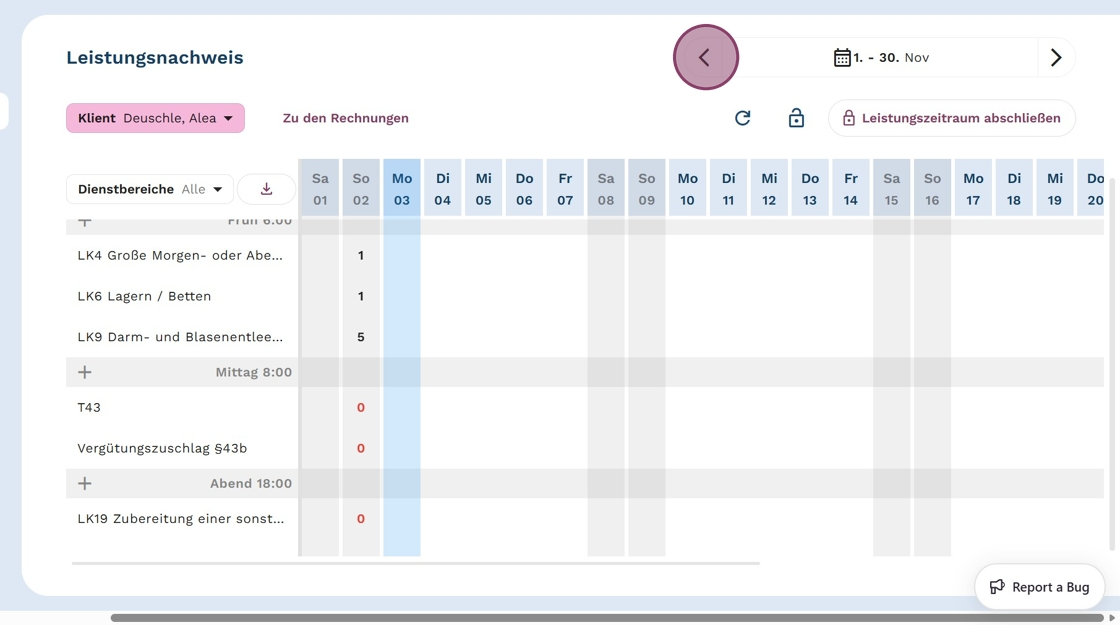Screen dimensions: 1120x625
Task: Click the refresh icon
Action: coord(743,118)
